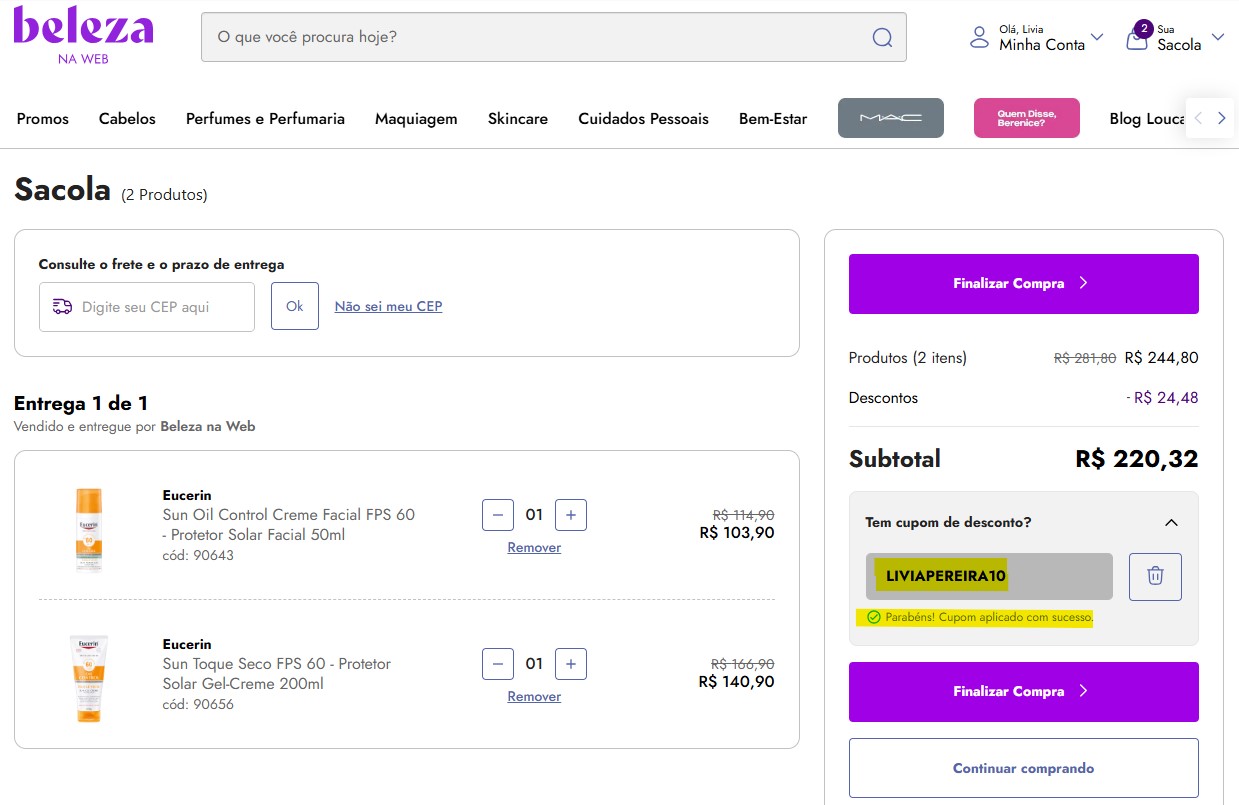This screenshot has width=1239, height=805.
Task: Open Sun Oil Control product thumbnail
Action: 89,529
